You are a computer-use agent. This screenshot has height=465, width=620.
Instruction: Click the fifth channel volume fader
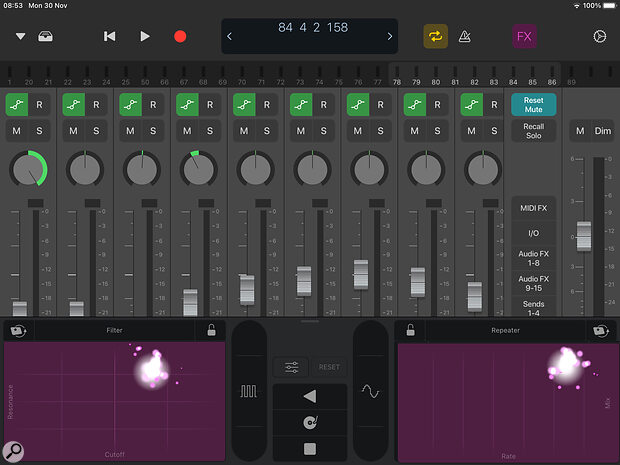point(247,289)
